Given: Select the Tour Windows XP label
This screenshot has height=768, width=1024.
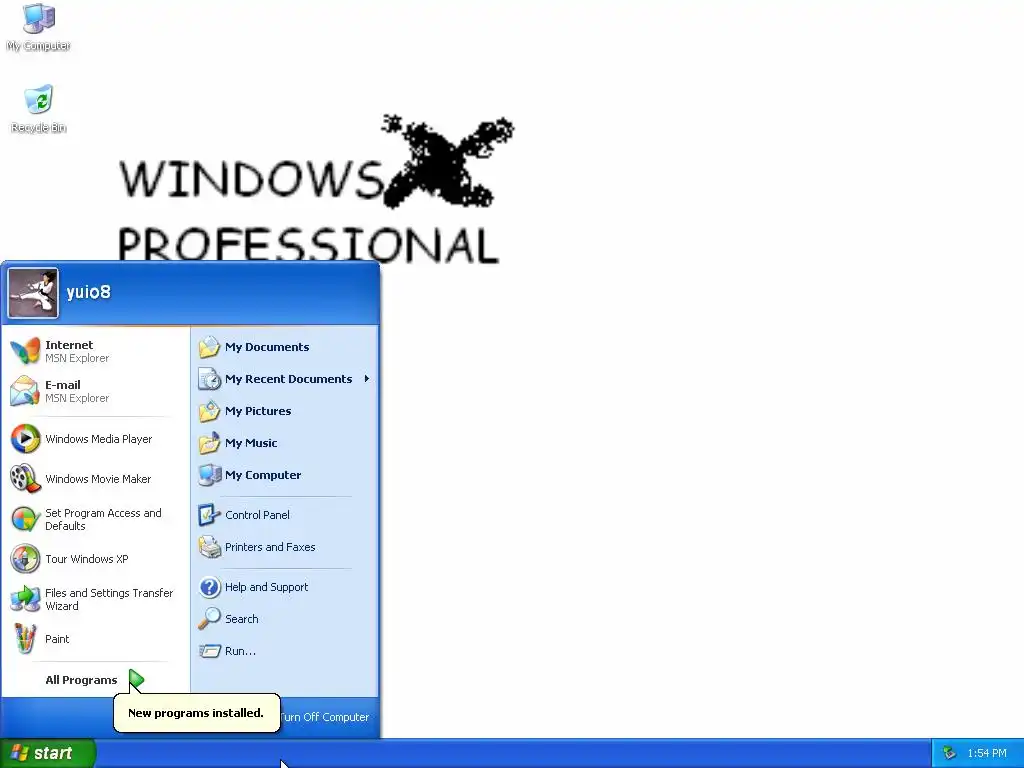Looking at the screenshot, I should tap(87, 559).
